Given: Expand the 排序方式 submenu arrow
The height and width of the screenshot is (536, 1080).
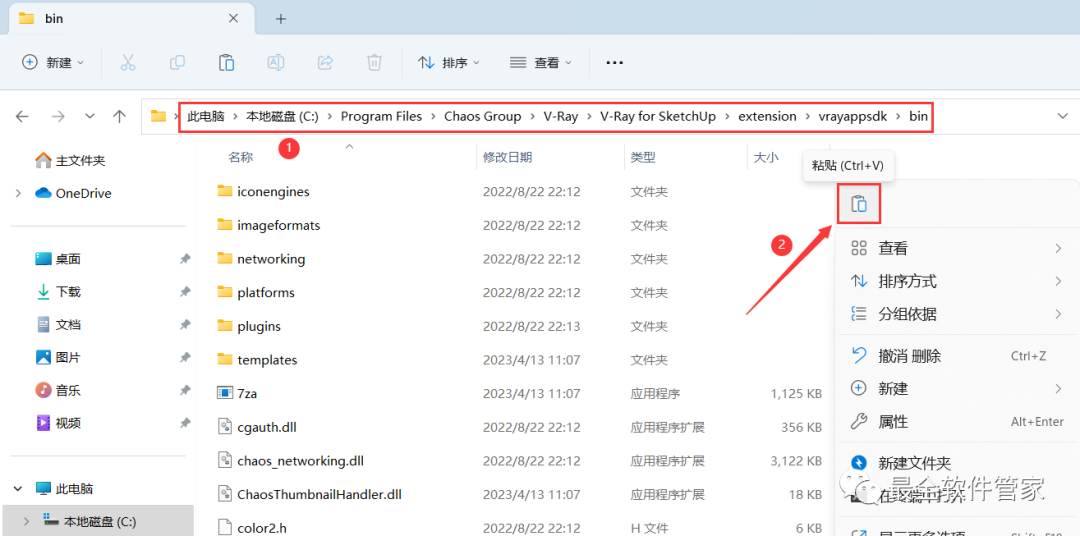Looking at the screenshot, I should [x=1058, y=281].
